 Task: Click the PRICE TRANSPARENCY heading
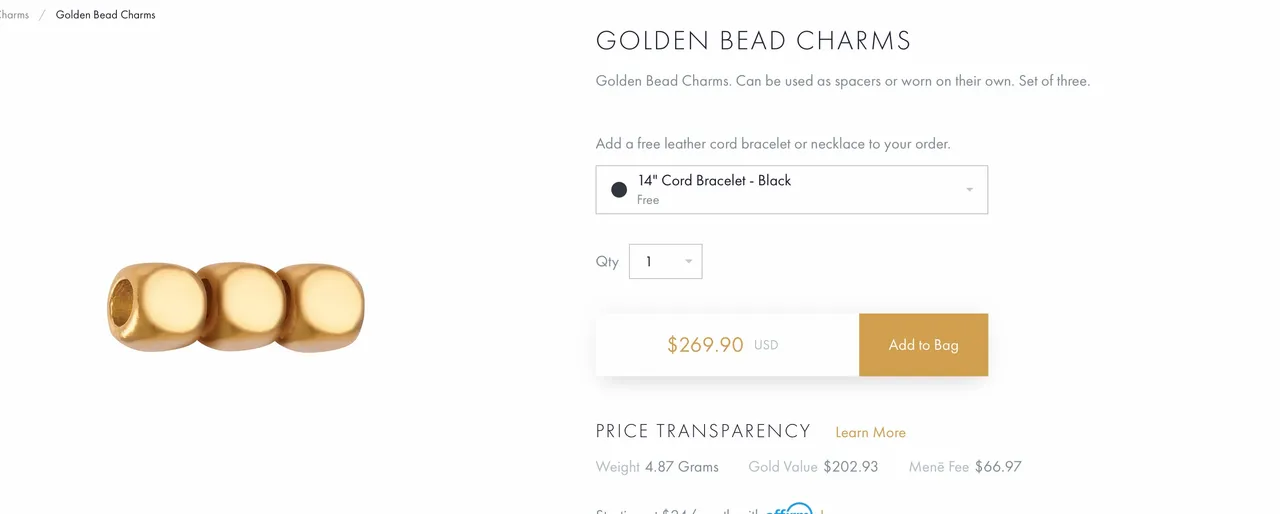(703, 431)
